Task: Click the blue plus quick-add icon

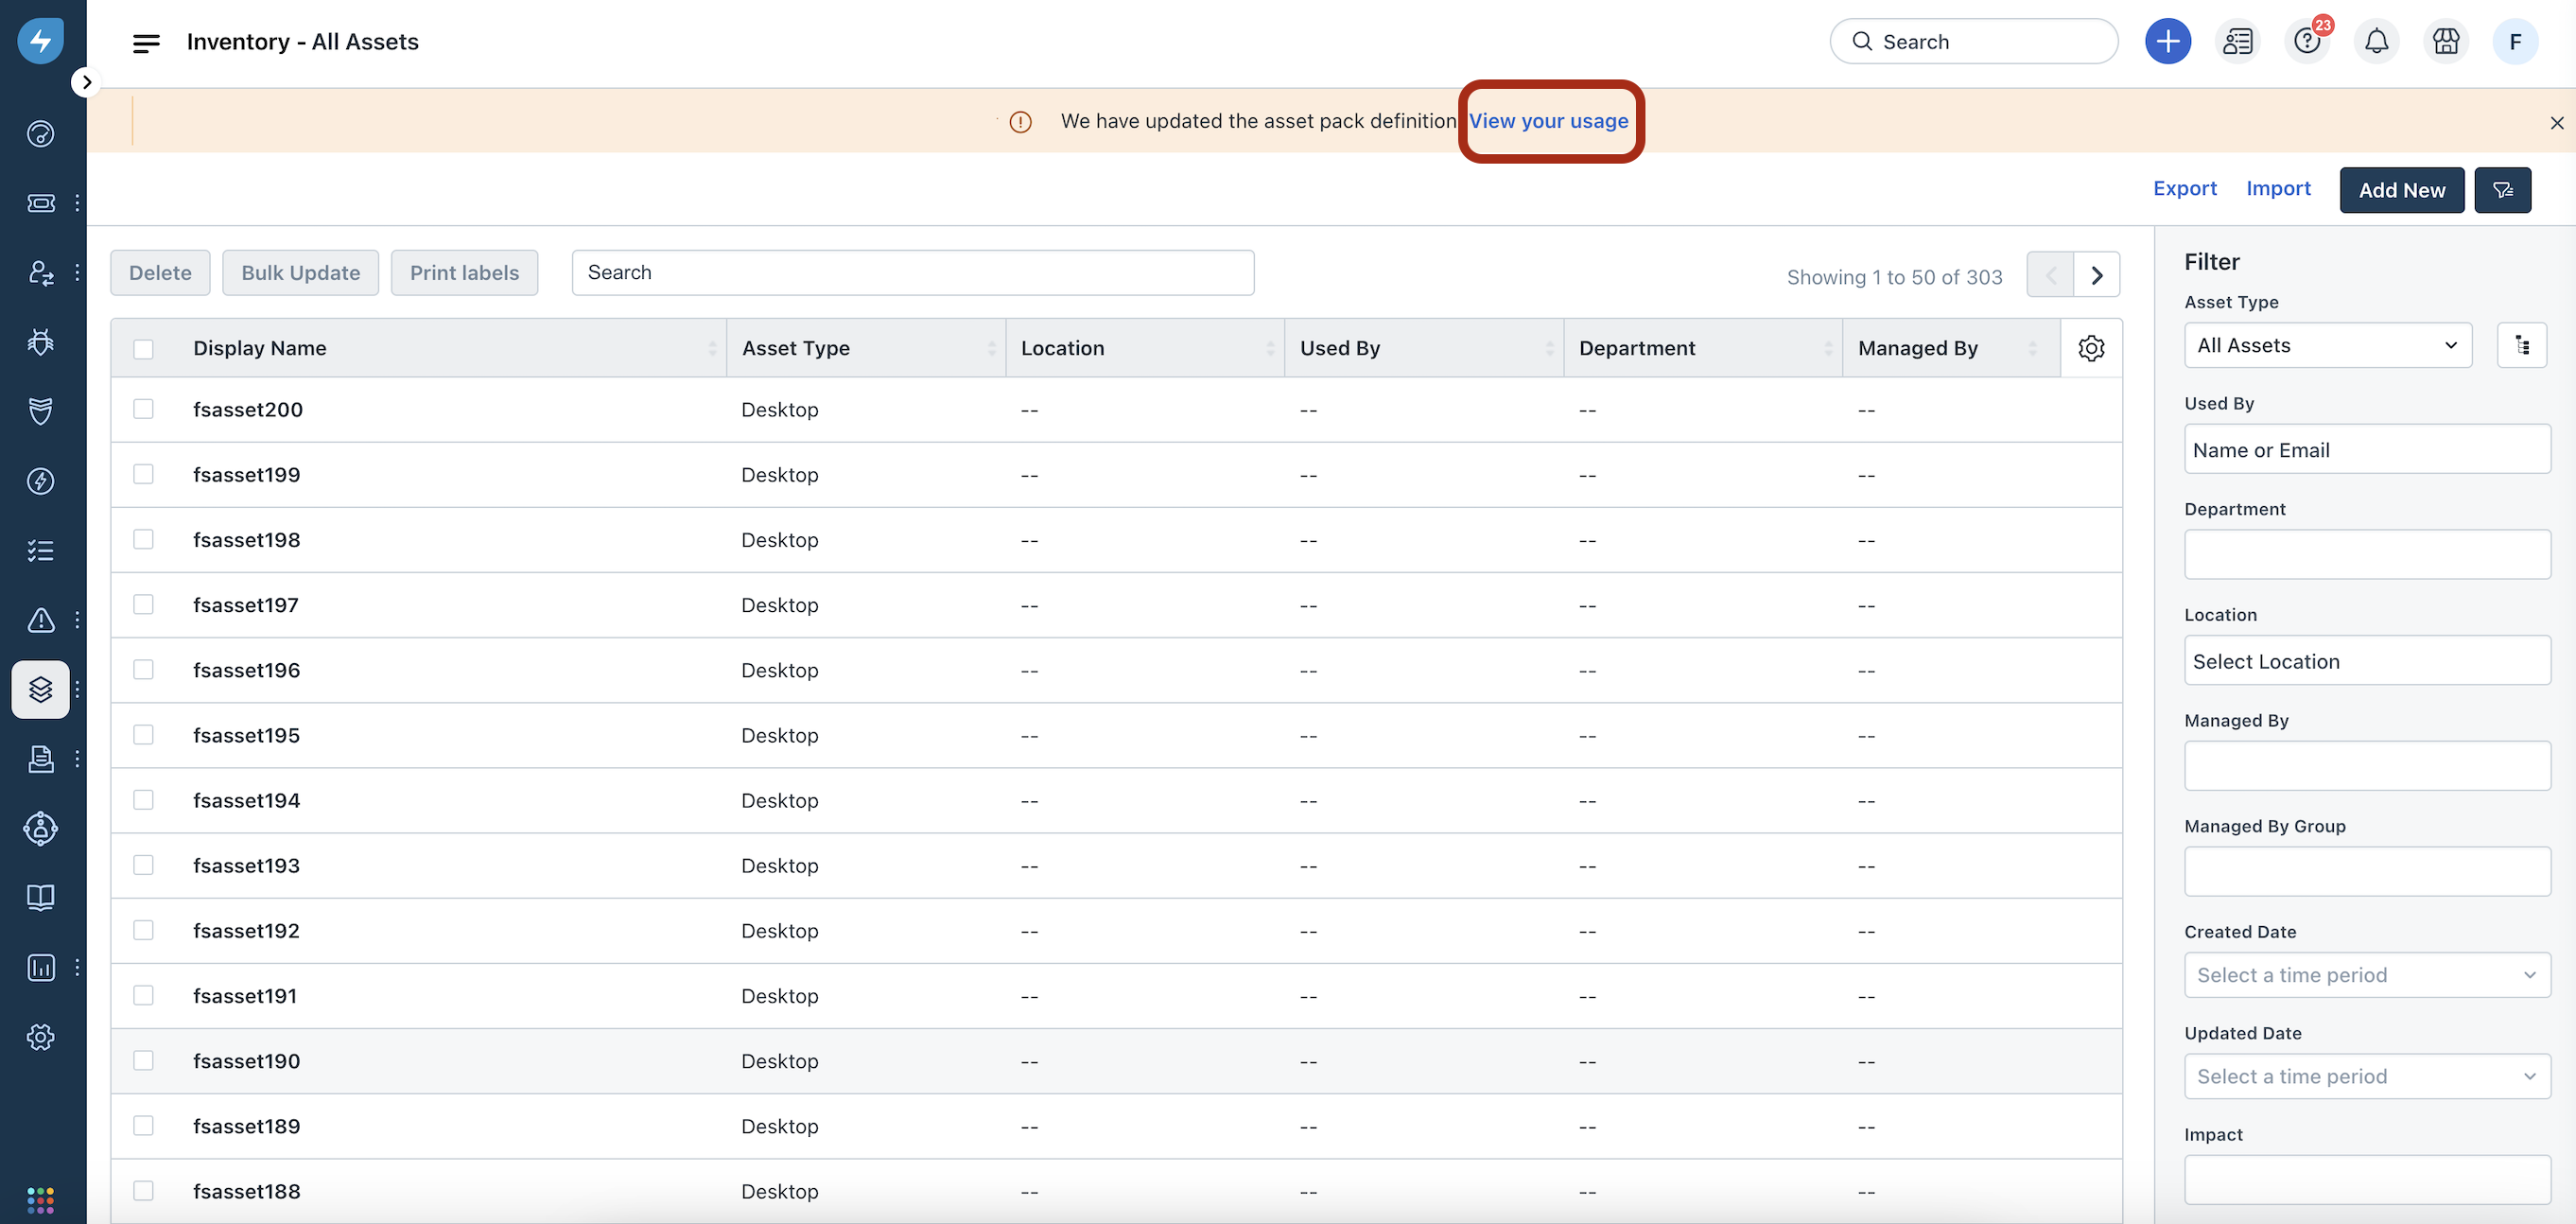Action: [x=2167, y=41]
